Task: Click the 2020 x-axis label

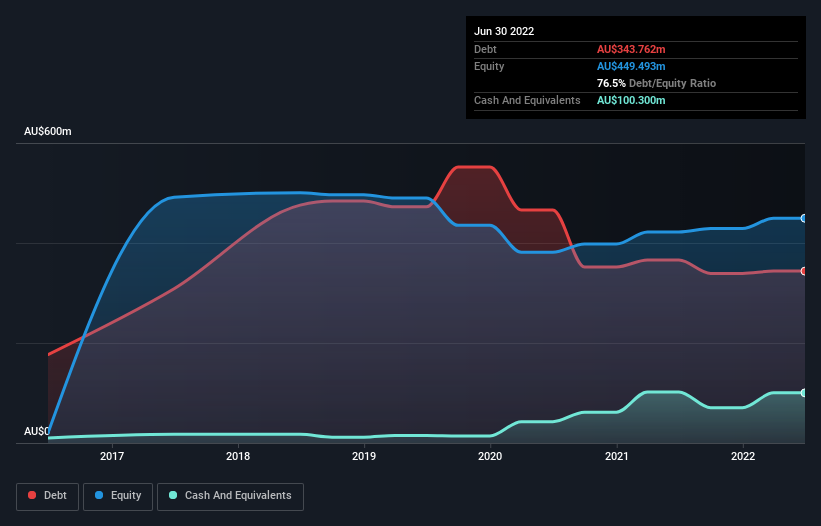Action: click(x=490, y=456)
